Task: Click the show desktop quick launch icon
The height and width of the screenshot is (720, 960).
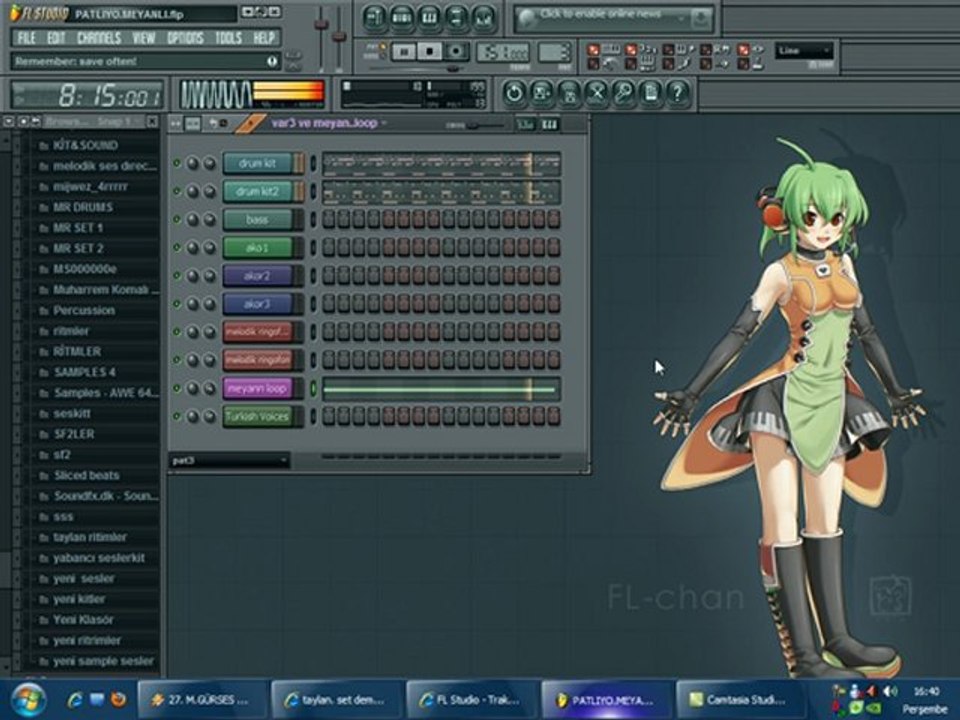Action: point(97,699)
